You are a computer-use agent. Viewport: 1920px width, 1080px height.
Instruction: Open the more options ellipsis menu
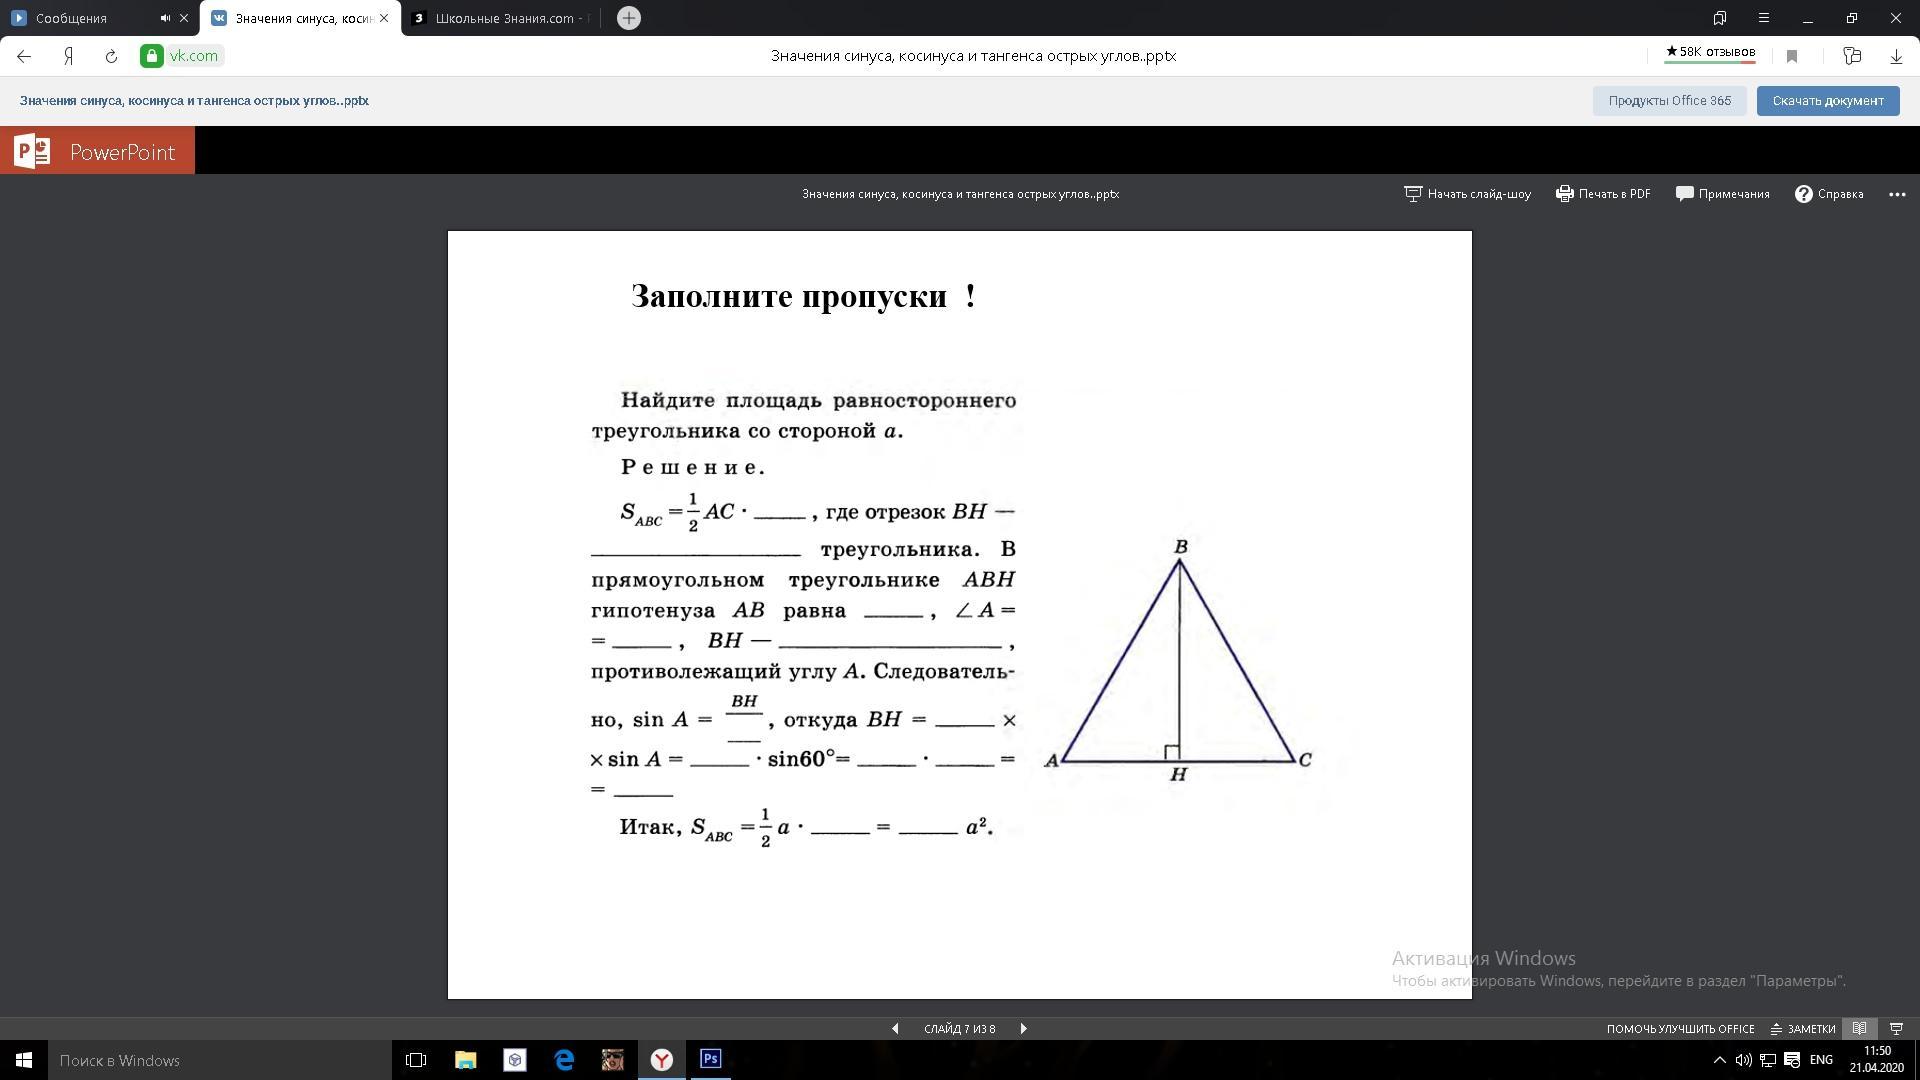click(1897, 194)
